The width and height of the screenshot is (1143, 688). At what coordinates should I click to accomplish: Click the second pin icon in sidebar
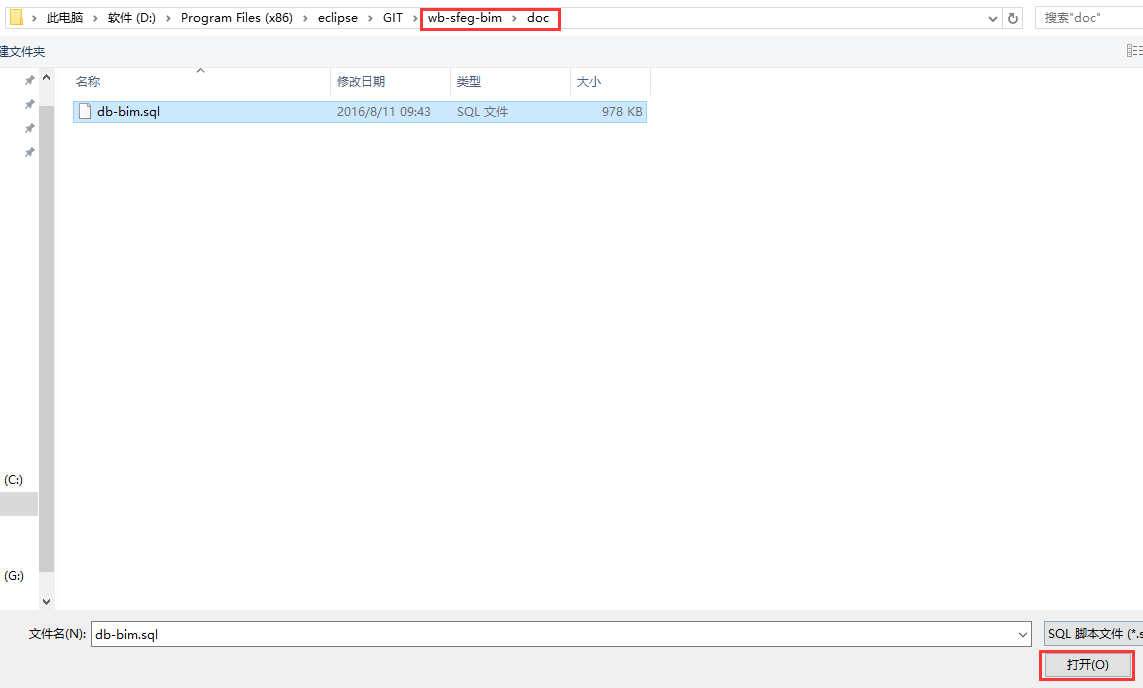coord(29,104)
